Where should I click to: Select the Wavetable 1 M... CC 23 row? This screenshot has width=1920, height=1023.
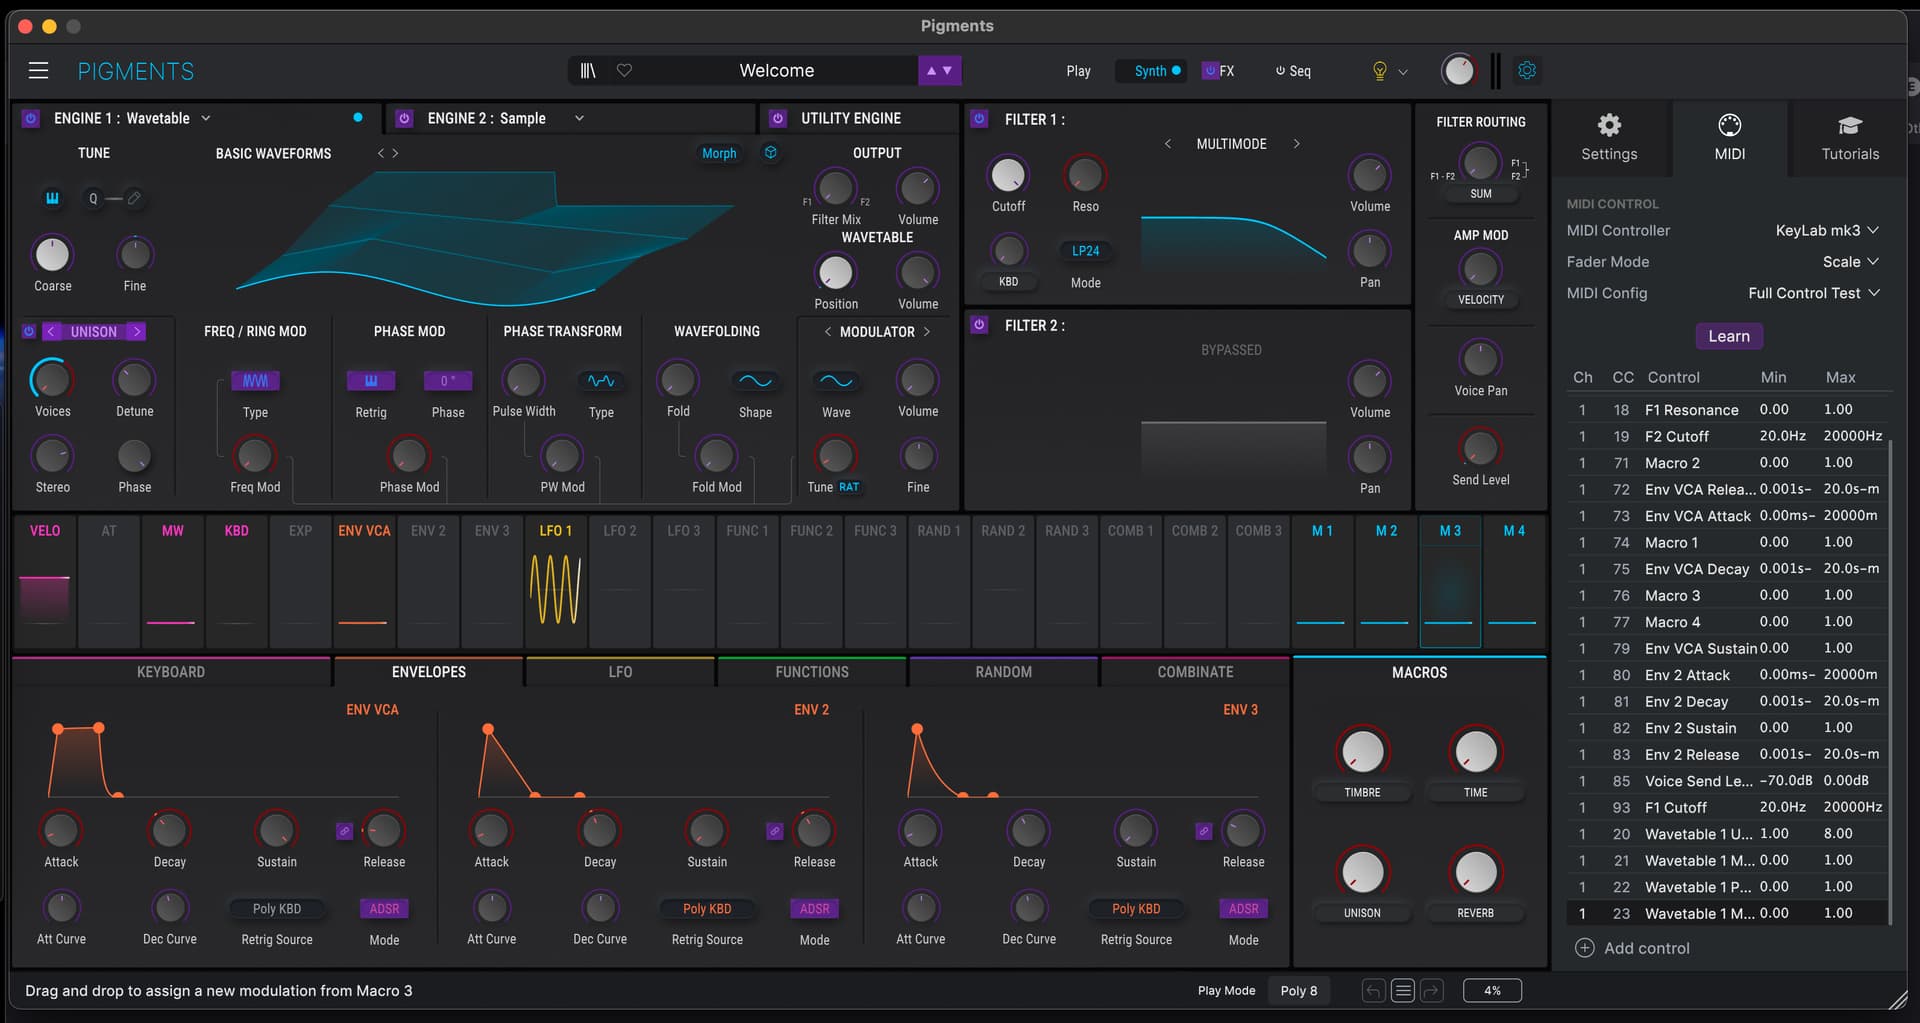click(x=1726, y=914)
